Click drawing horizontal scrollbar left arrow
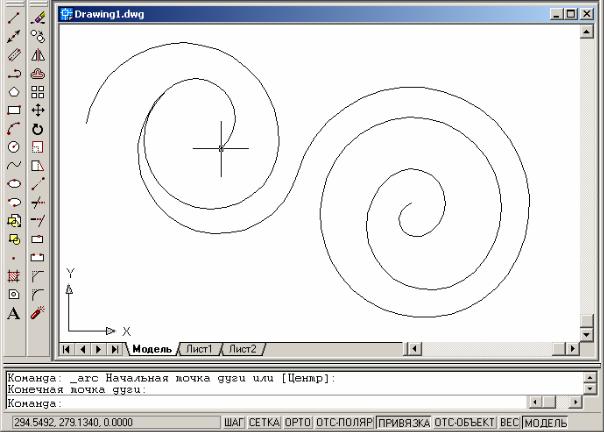This screenshot has width=604, height=432. coord(414,349)
